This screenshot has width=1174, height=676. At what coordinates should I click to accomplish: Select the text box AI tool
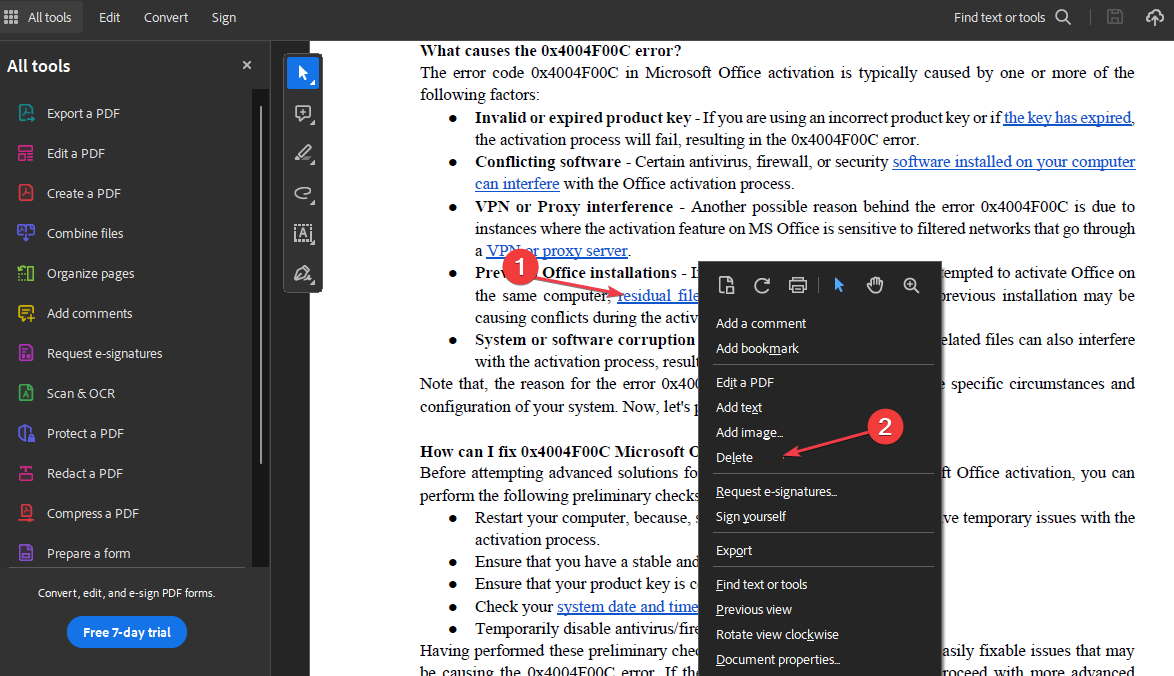coord(302,234)
